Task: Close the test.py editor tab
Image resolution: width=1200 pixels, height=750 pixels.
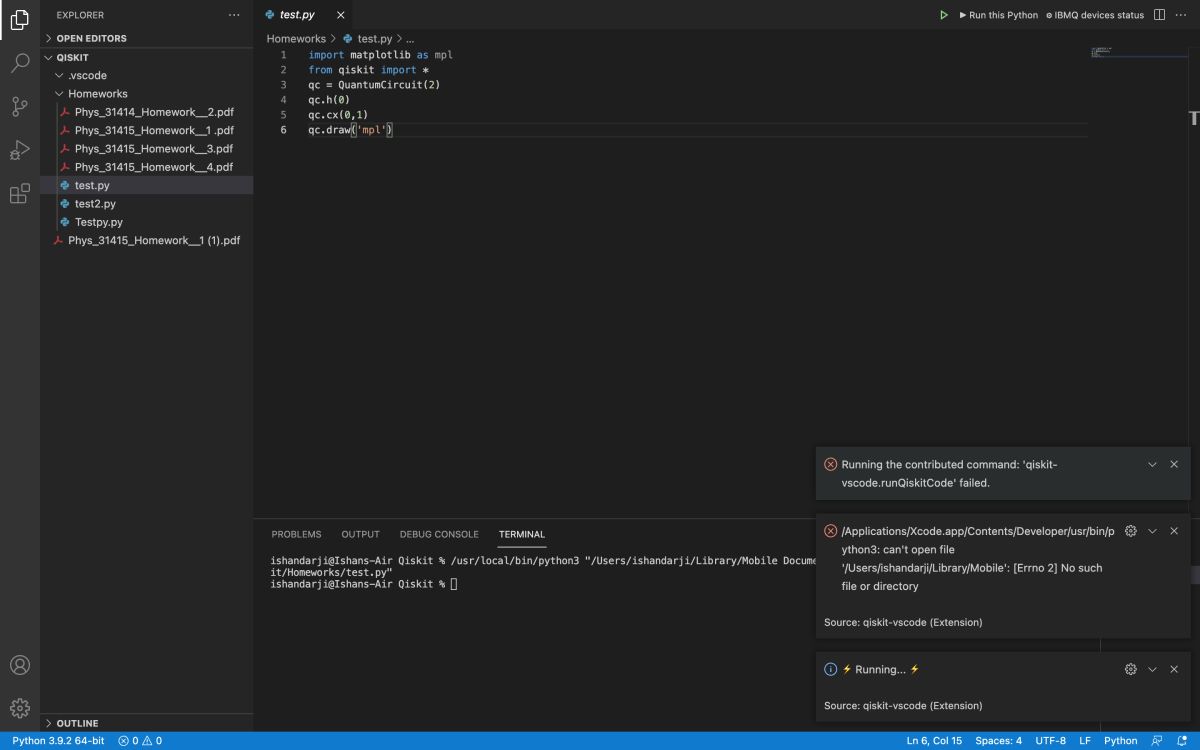Action: pyautogui.click(x=340, y=15)
